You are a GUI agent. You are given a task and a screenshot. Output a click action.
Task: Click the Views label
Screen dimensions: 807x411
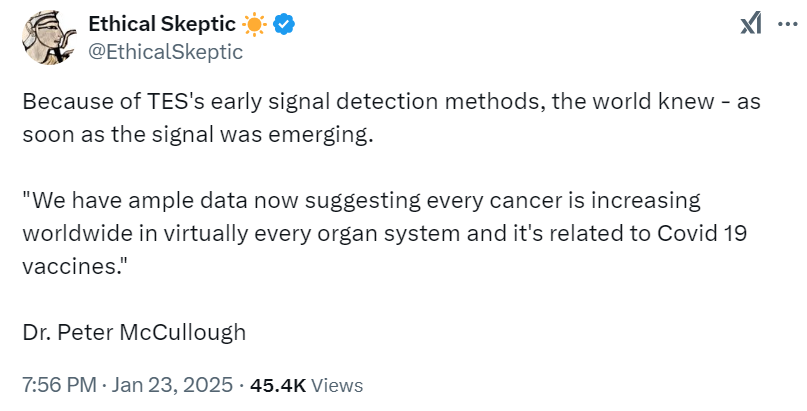(x=338, y=385)
